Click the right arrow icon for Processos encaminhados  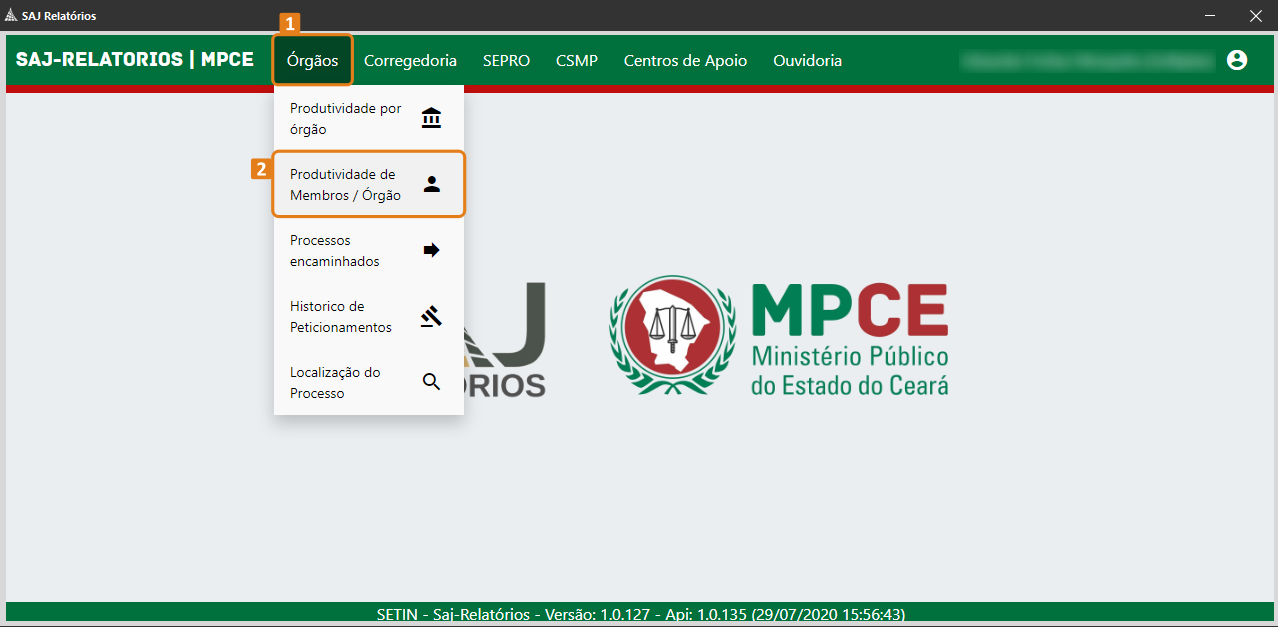click(431, 250)
